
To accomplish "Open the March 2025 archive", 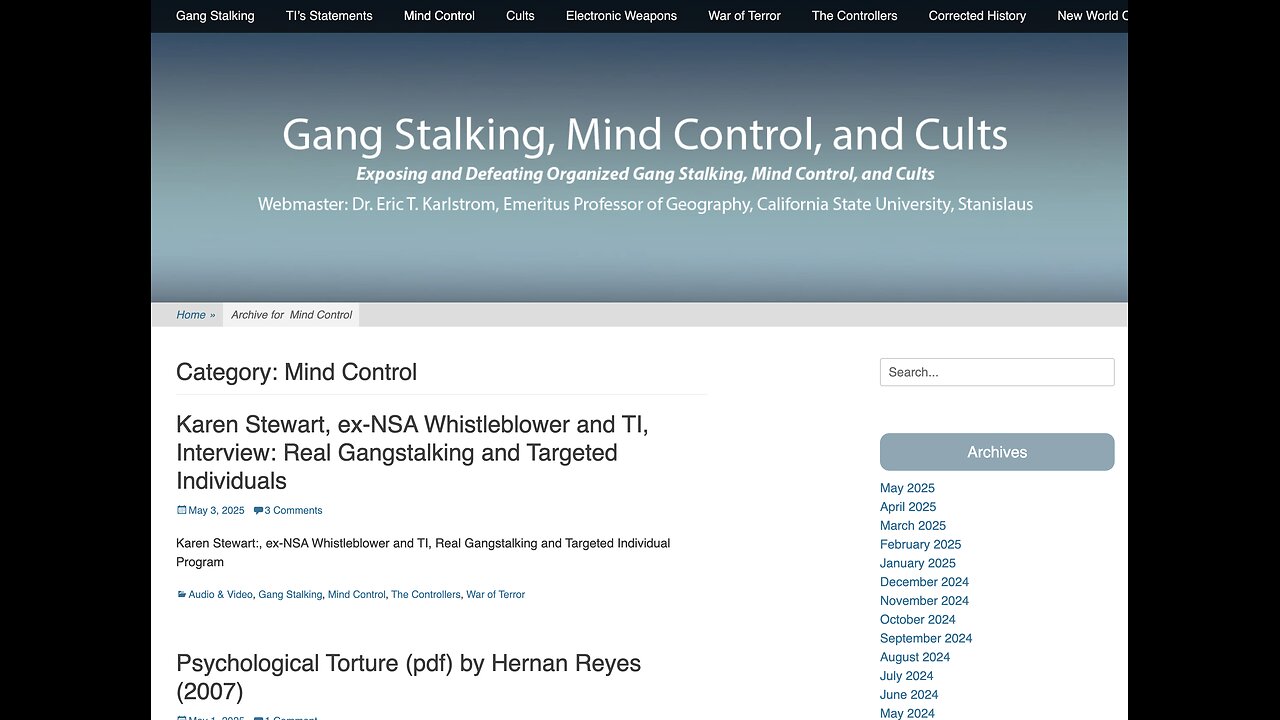I will (913, 526).
